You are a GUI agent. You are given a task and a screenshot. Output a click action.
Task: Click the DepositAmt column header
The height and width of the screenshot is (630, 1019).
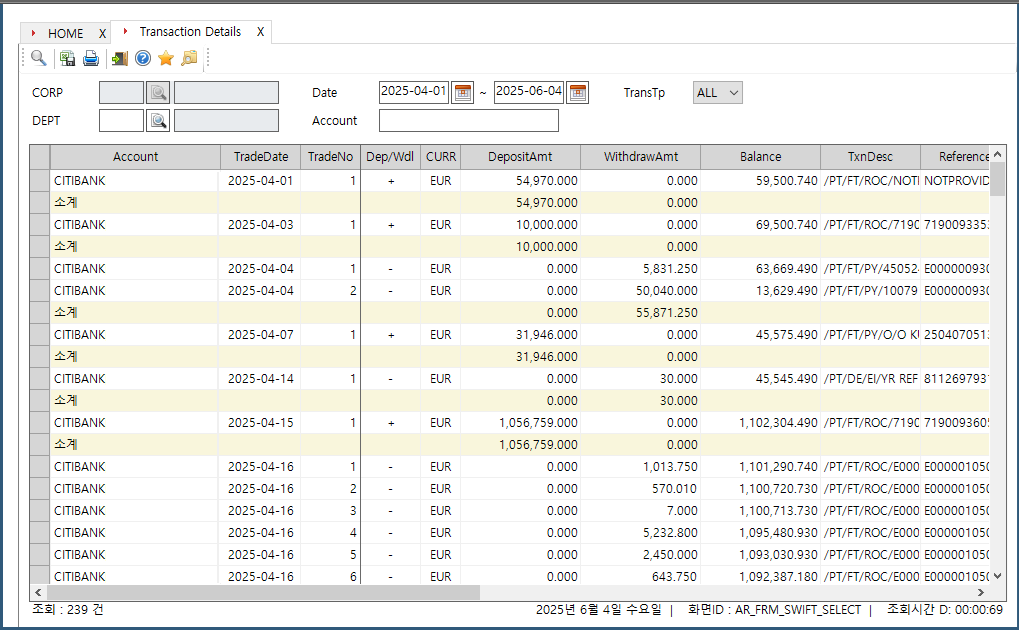(x=520, y=157)
